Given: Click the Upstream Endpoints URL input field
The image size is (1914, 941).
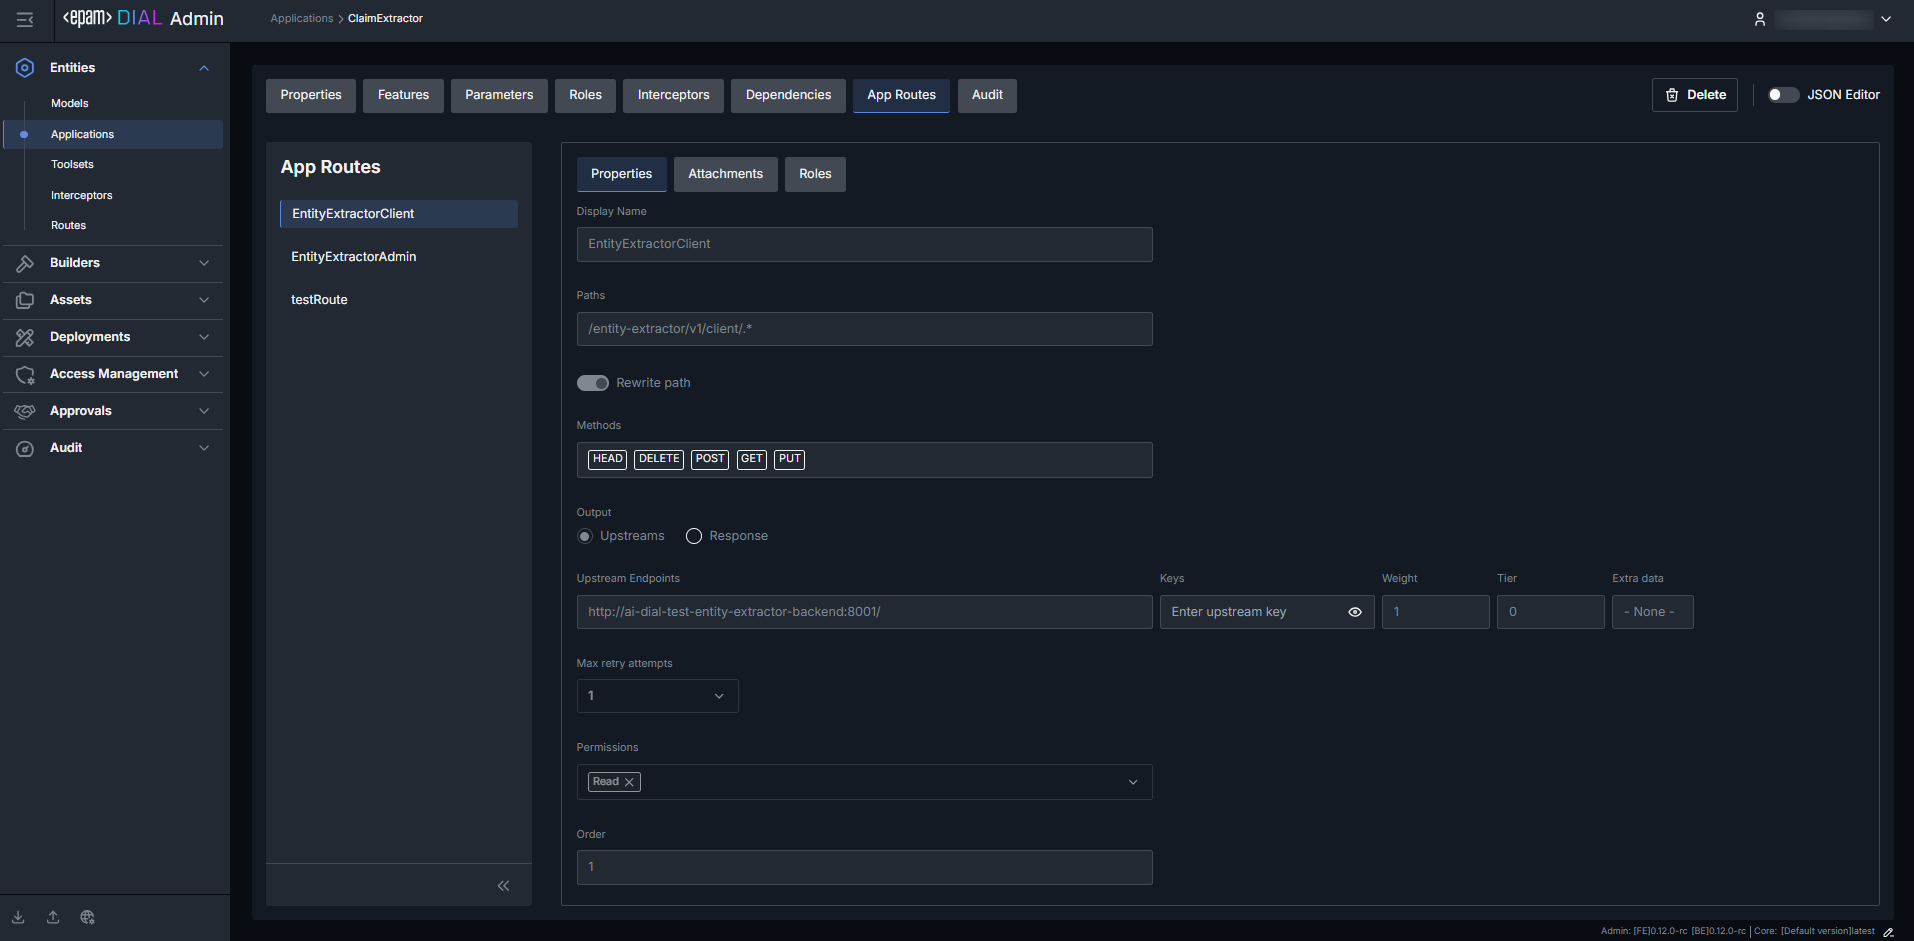Looking at the screenshot, I should coord(864,612).
